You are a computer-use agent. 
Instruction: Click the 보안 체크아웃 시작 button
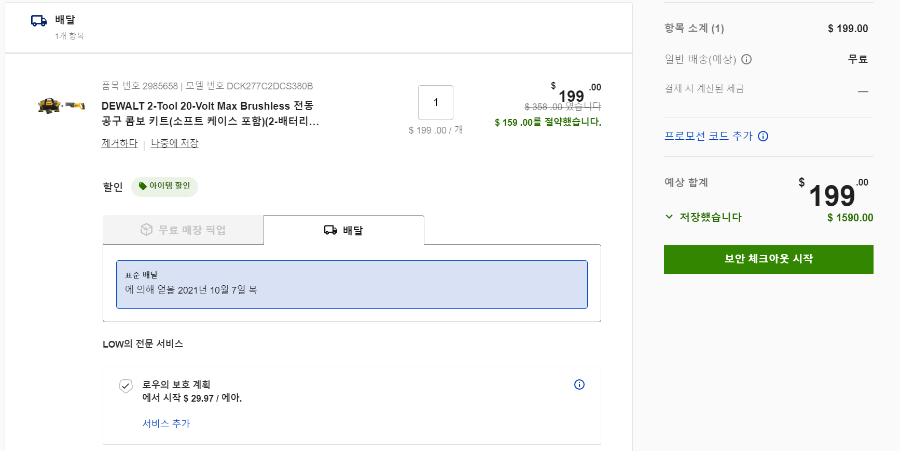point(769,259)
